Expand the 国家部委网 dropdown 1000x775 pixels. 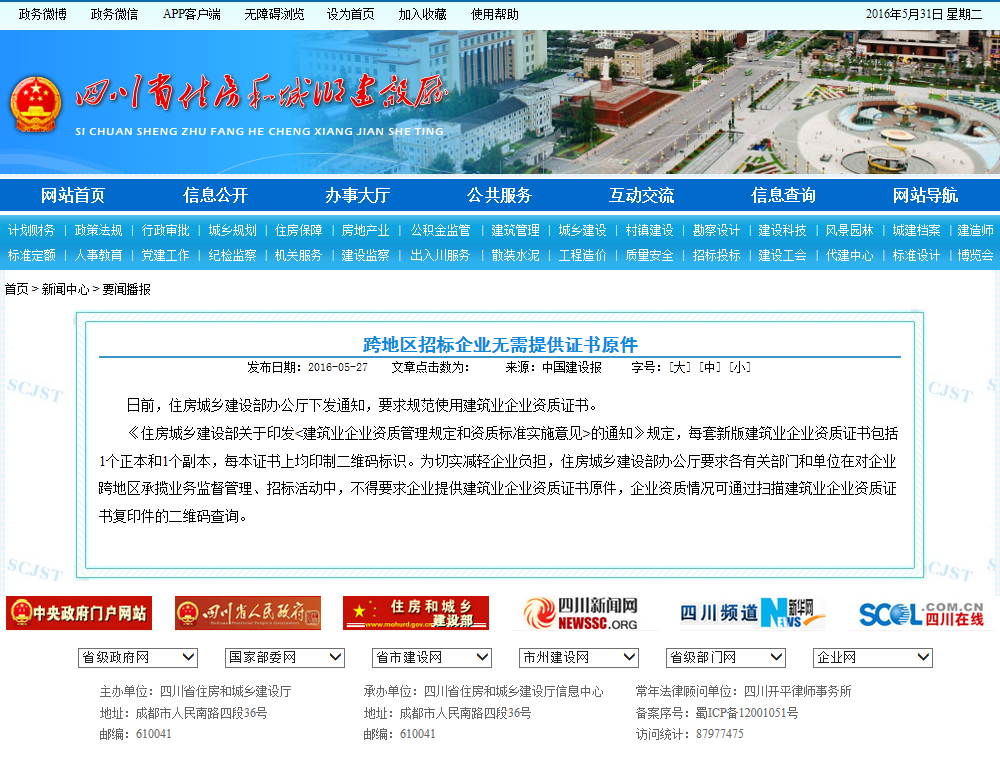coord(285,657)
